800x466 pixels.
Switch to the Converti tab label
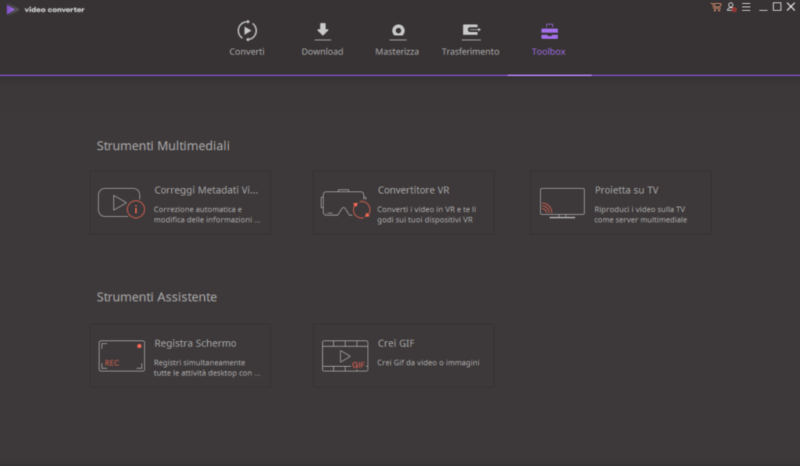tap(247, 52)
